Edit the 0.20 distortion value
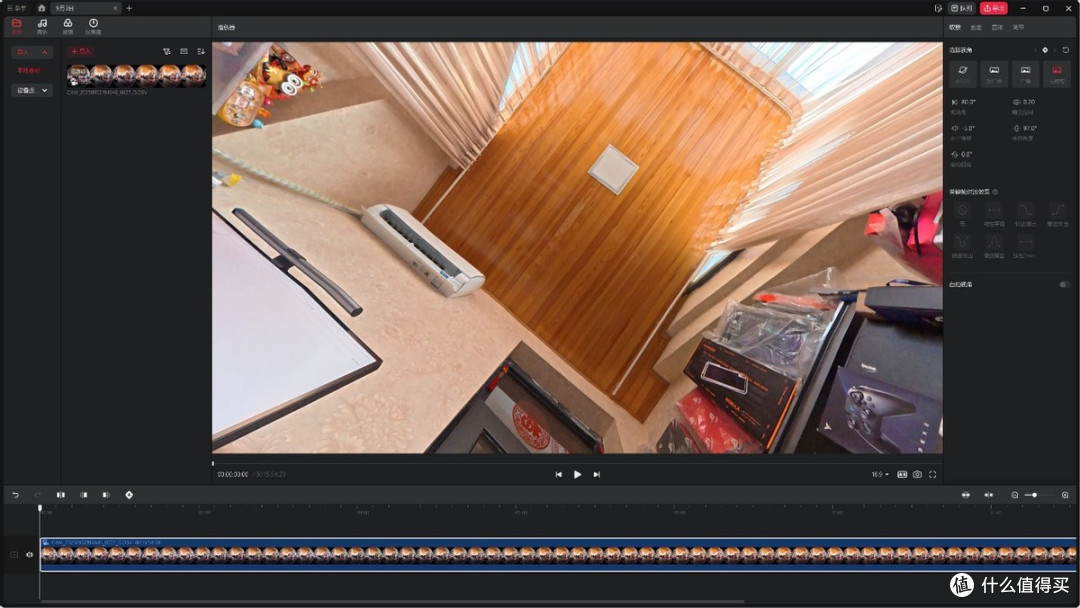This screenshot has height=608, width=1080. pos(1029,102)
